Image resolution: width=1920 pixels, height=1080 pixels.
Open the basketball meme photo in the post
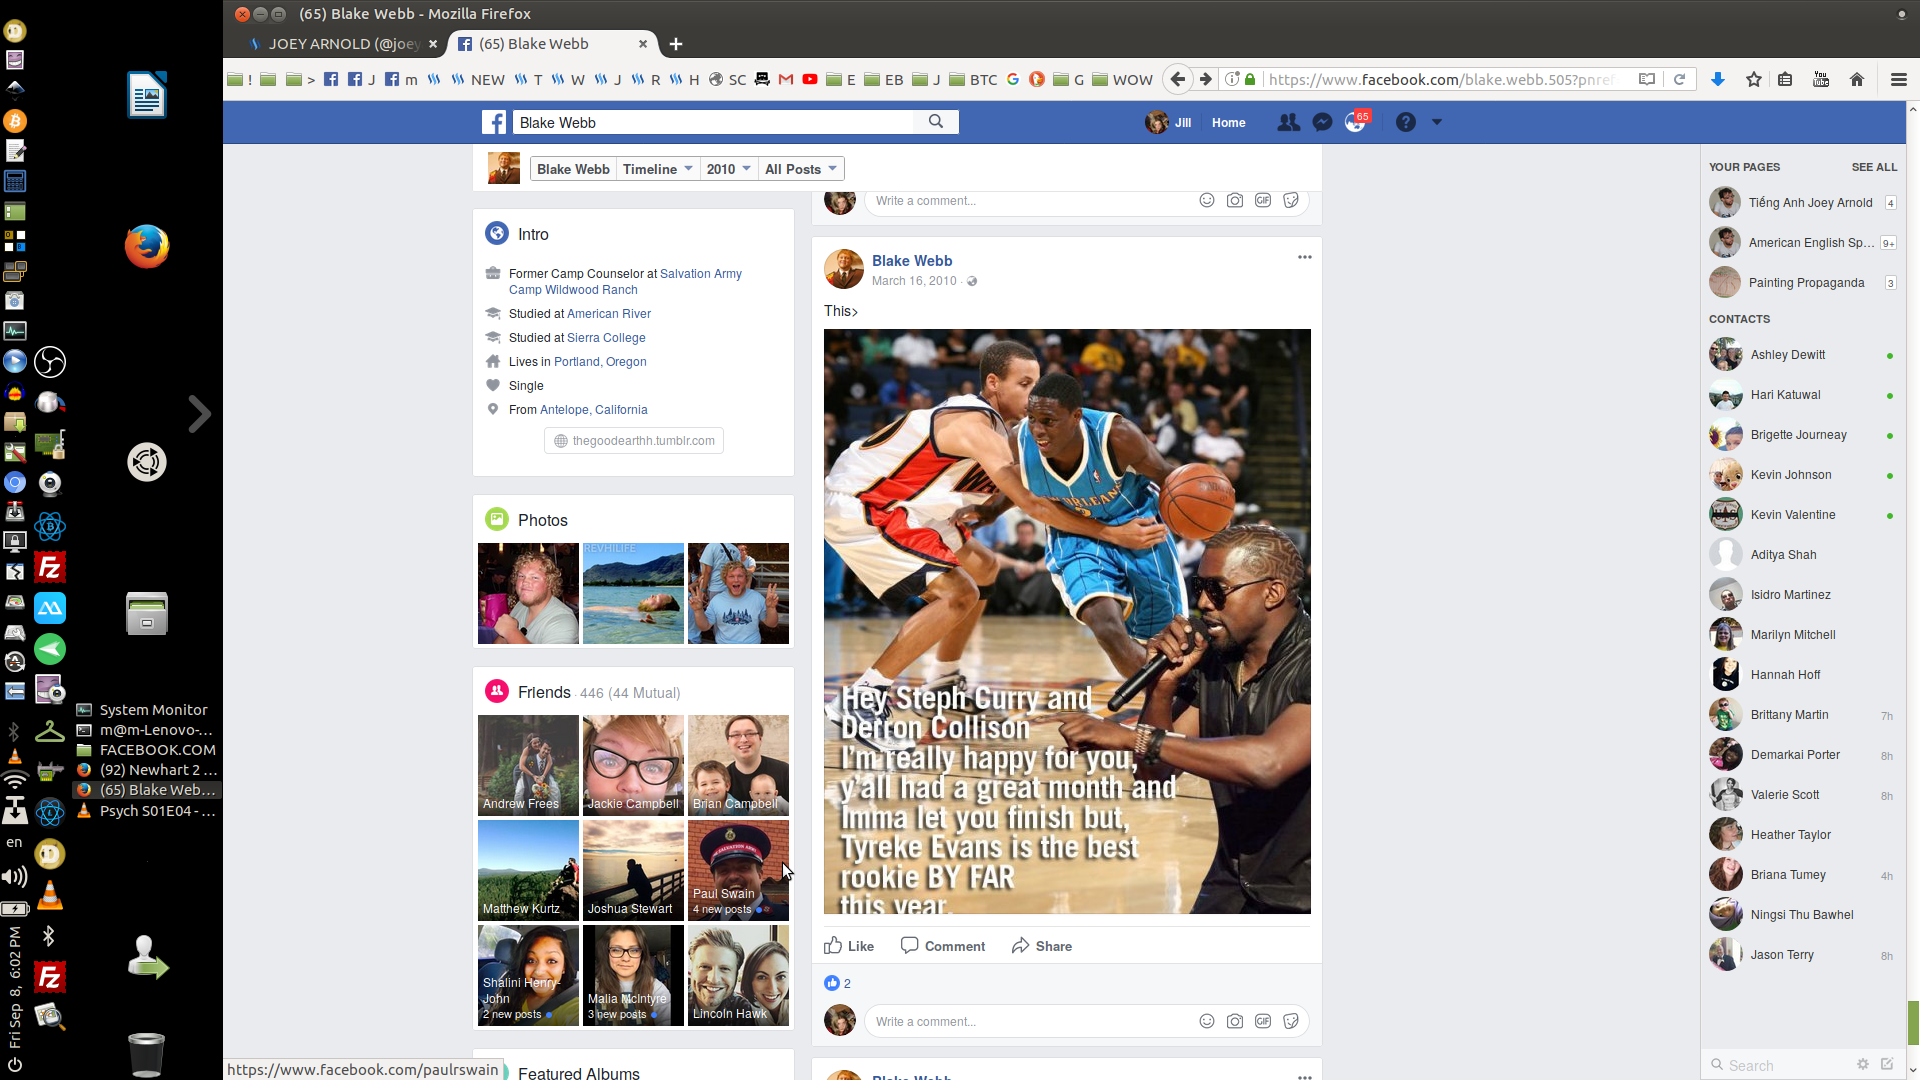pos(1067,621)
